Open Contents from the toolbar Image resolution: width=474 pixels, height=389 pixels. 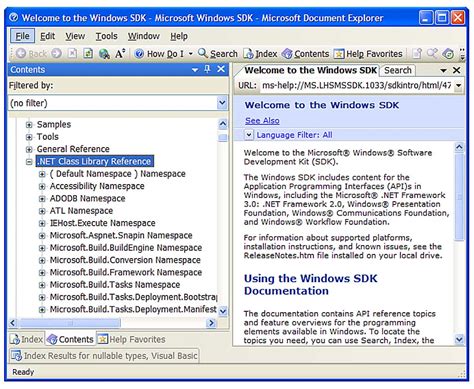pyautogui.click(x=305, y=54)
